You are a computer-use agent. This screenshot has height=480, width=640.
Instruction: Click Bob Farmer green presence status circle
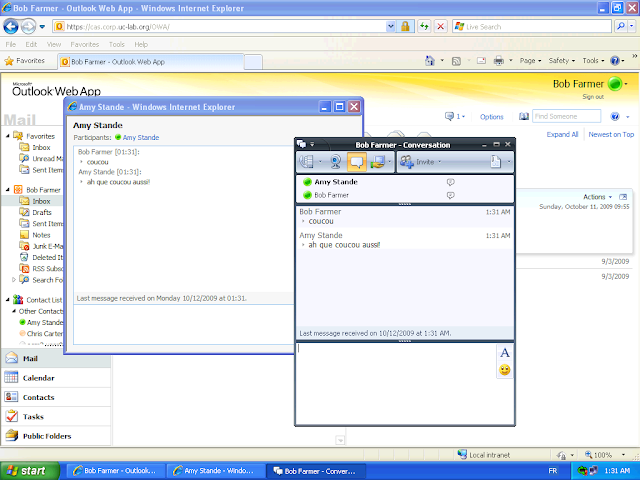[x=615, y=84]
